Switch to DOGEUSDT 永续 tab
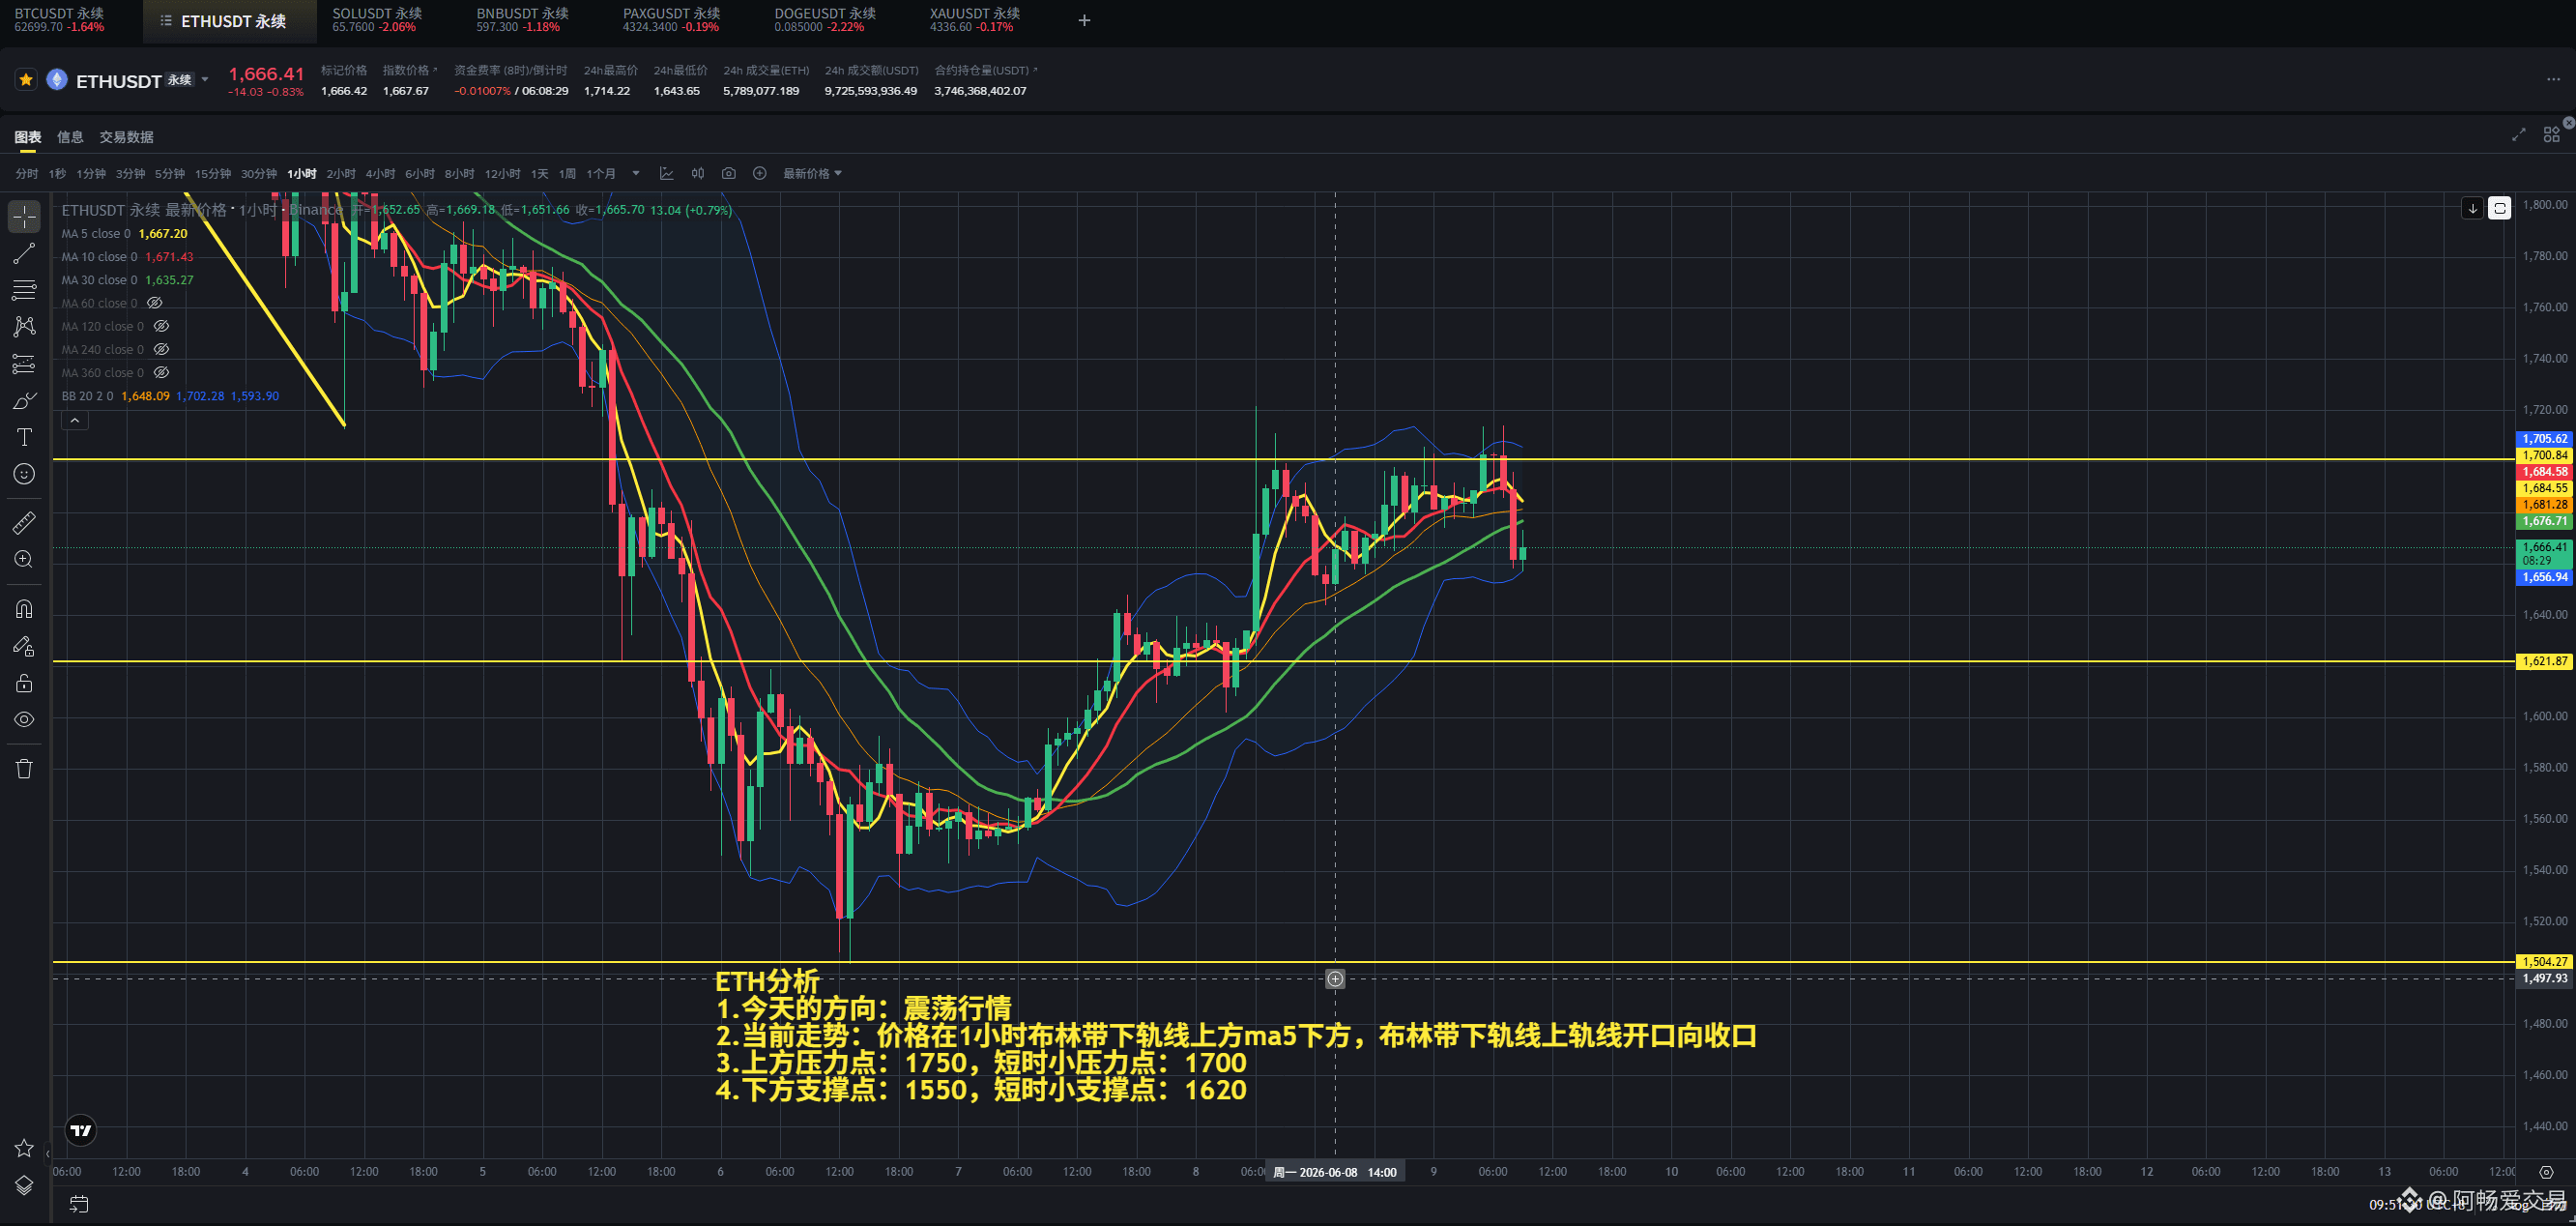Image resolution: width=2576 pixels, height=1226 pixels. pos(825,20)
